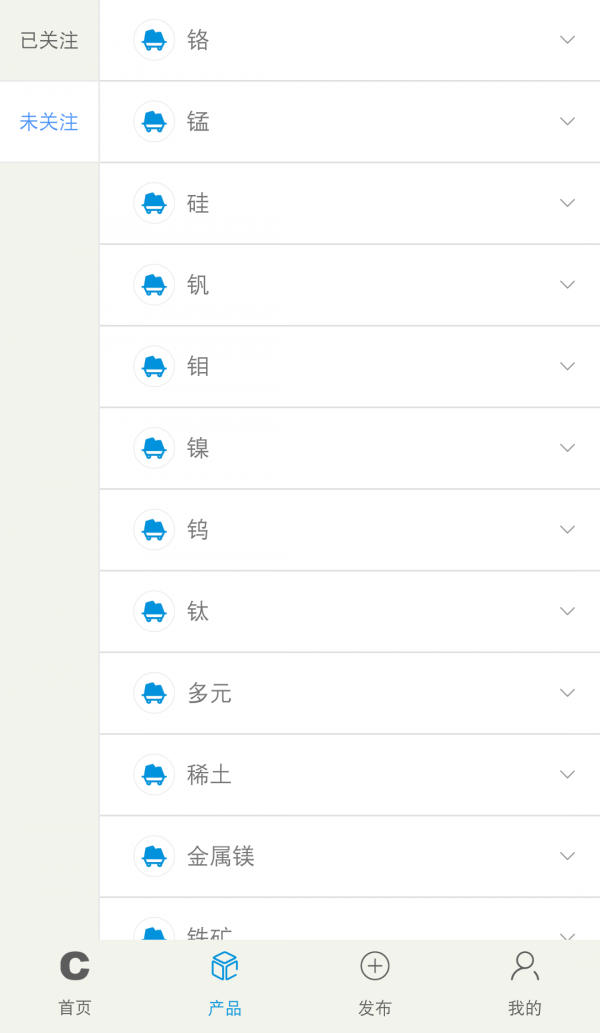Switch to the 已关注 tab
This screenshot has height=1033, width=600.
point(49,41)
